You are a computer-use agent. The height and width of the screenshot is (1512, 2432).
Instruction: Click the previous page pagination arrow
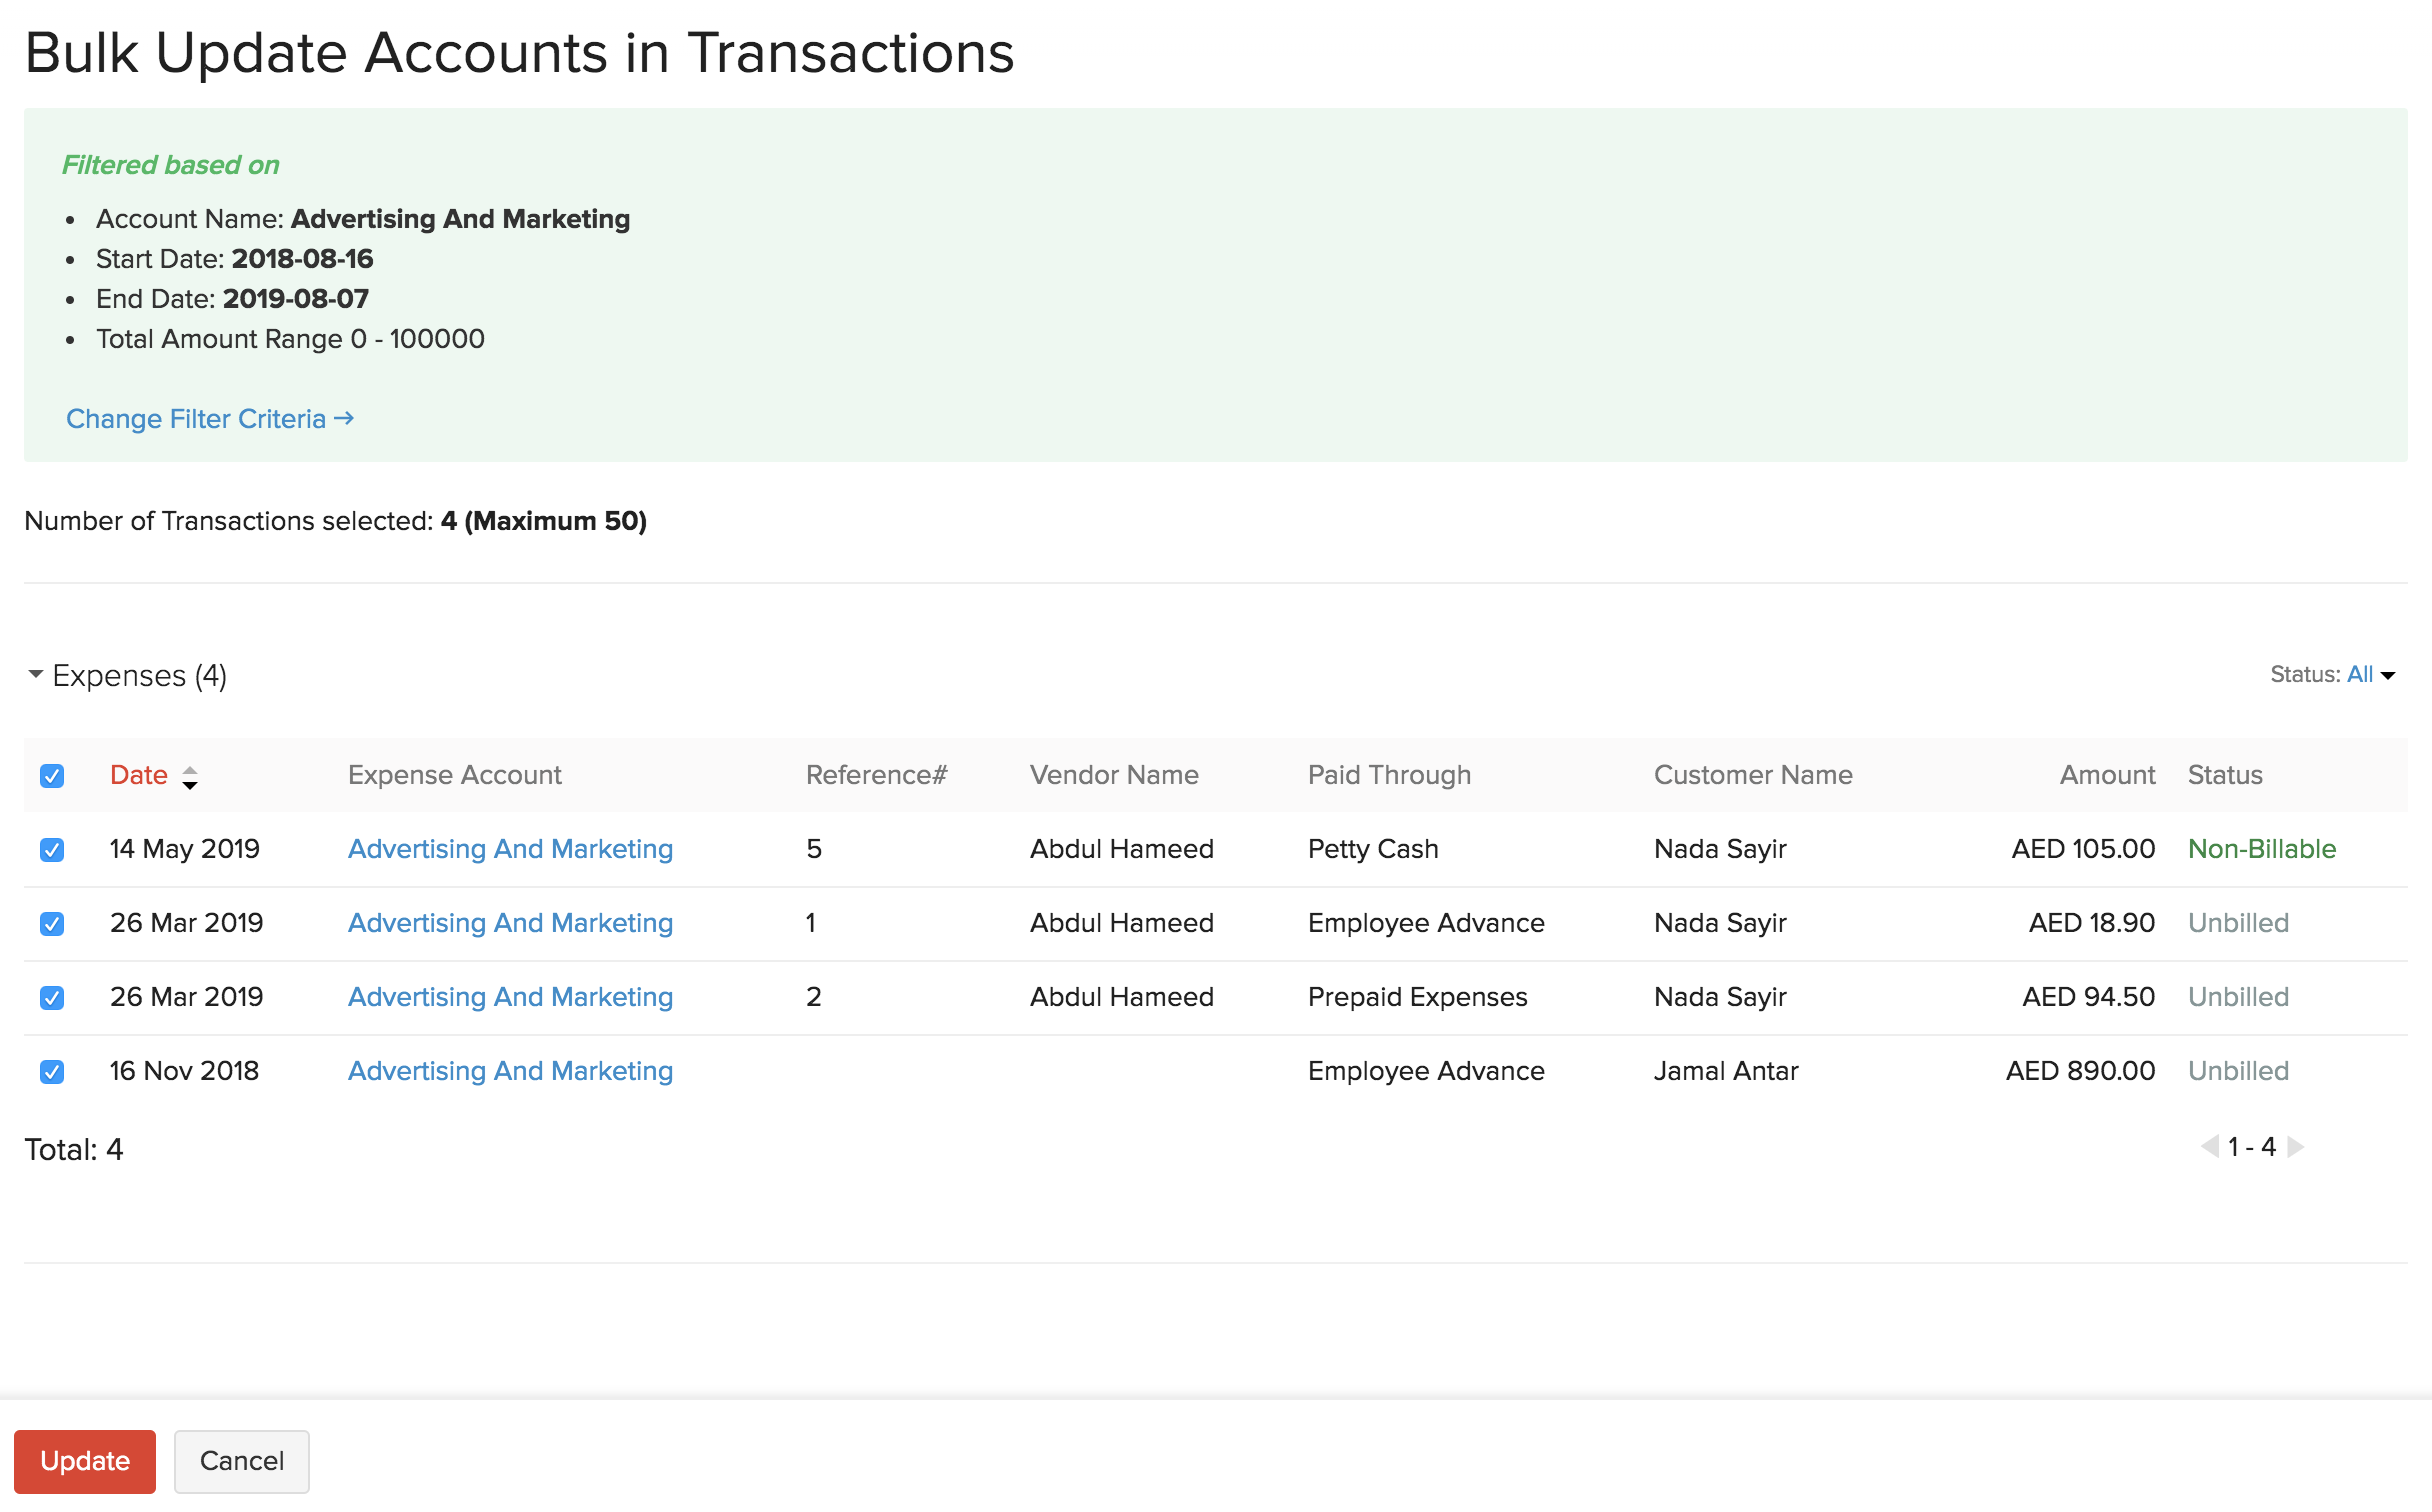2212,1147
